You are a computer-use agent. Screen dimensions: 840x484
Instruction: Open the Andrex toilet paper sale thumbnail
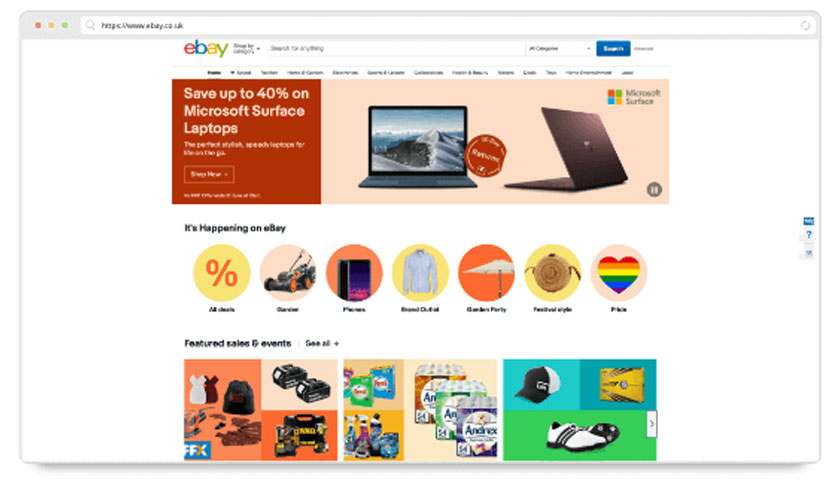click(451, 409)
